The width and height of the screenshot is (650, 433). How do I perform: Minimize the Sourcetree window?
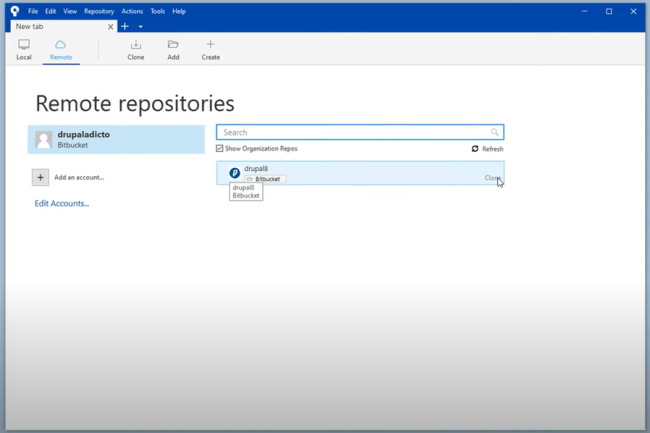[585, 11]
